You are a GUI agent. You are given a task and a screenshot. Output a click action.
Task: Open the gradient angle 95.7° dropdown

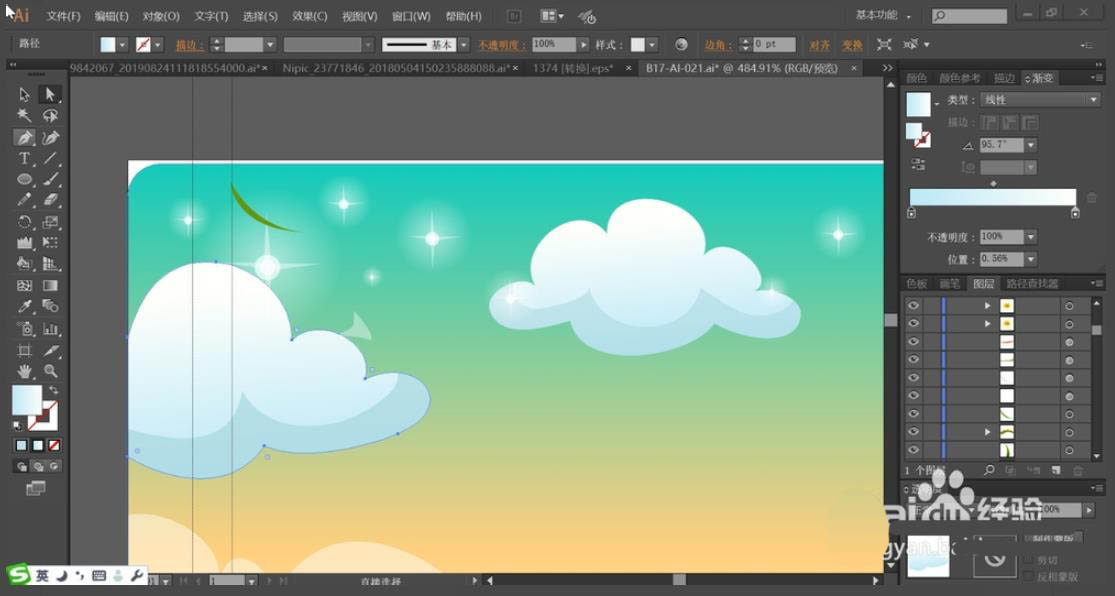click(x=1031, y=145)
